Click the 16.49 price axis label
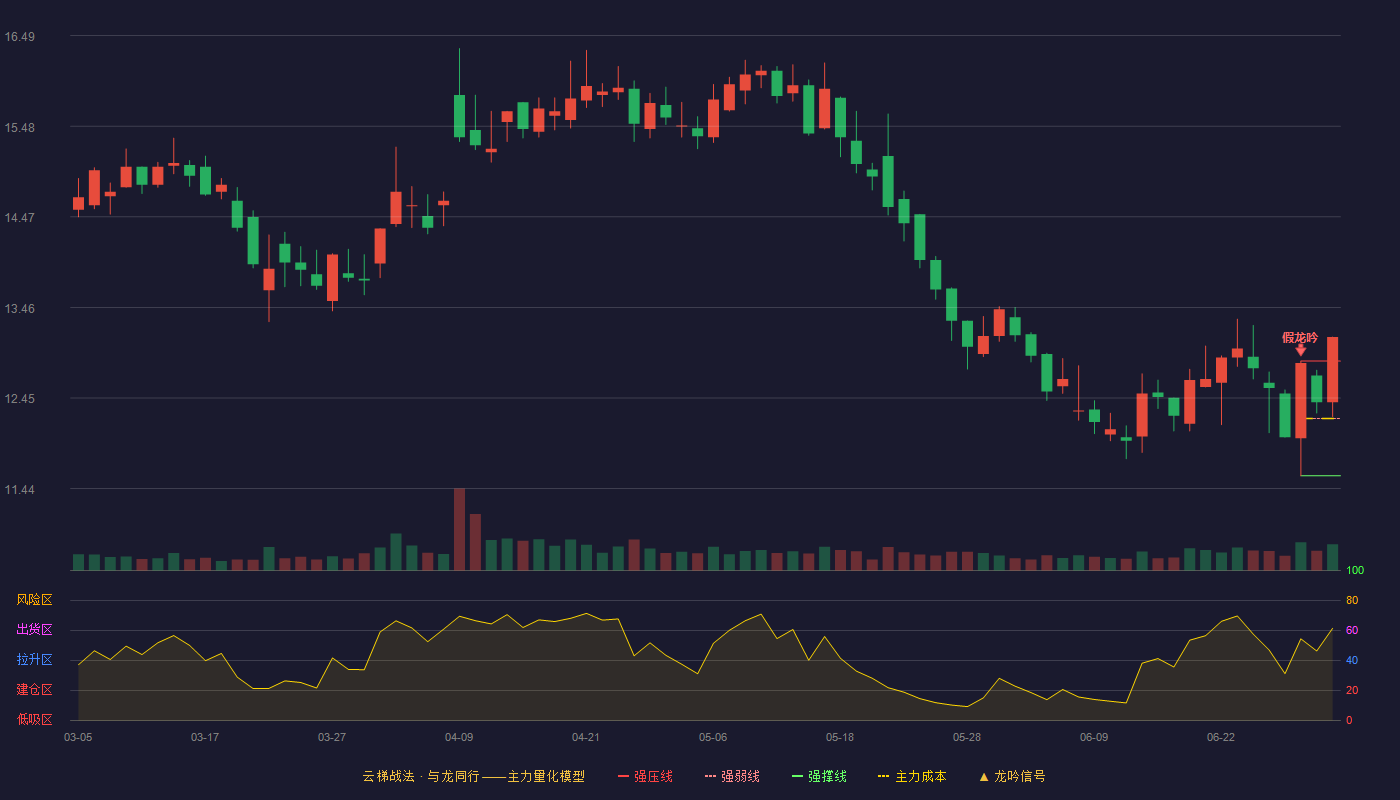Screen dimensions: 1400x800 [x=19, y=37]
